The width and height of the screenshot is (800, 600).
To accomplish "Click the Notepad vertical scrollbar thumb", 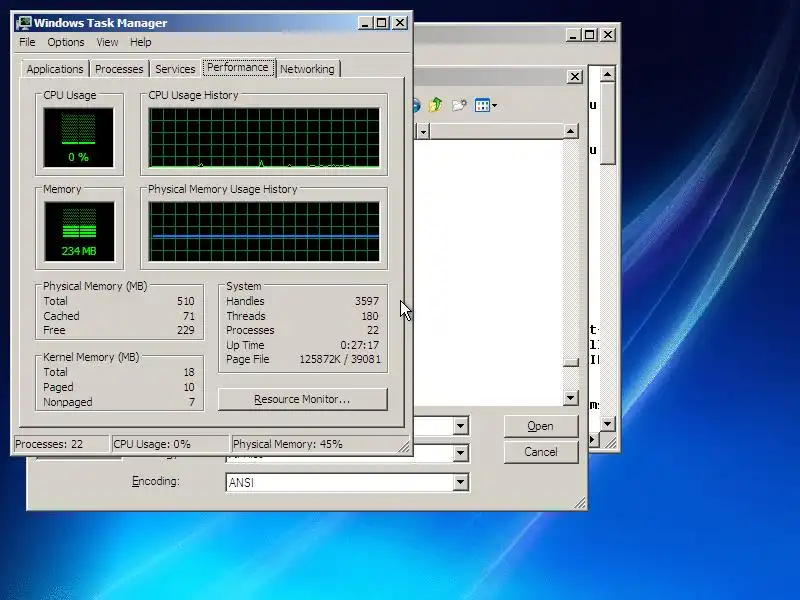I will coord(607,123).
